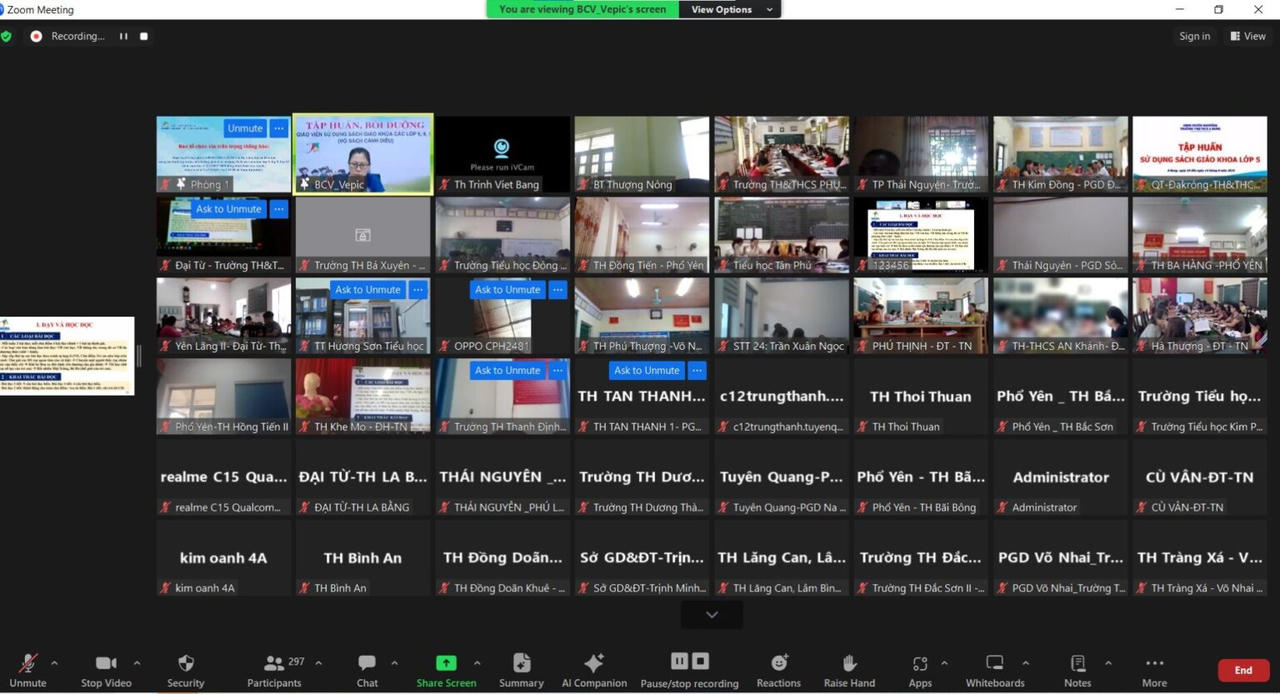
Task: Toggle Stop Video camera button
Action: tap(105, 664)
